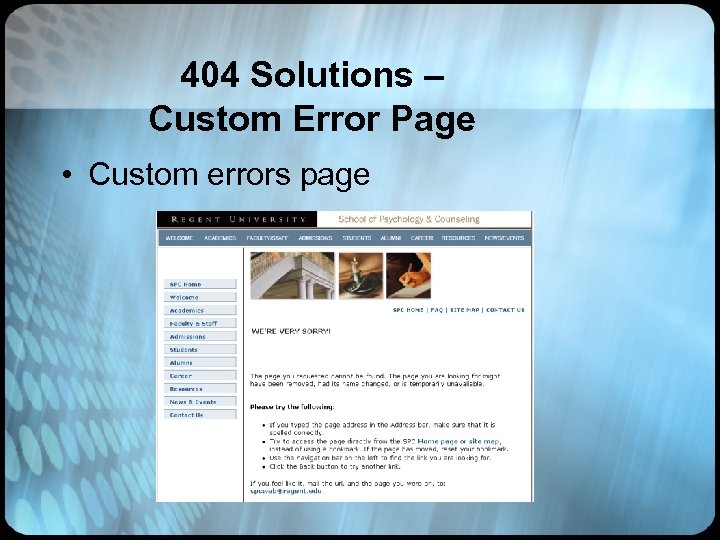The image size is (720, 540).
Task: Click the candle photo thumbnail
Action: pos(360,276)
